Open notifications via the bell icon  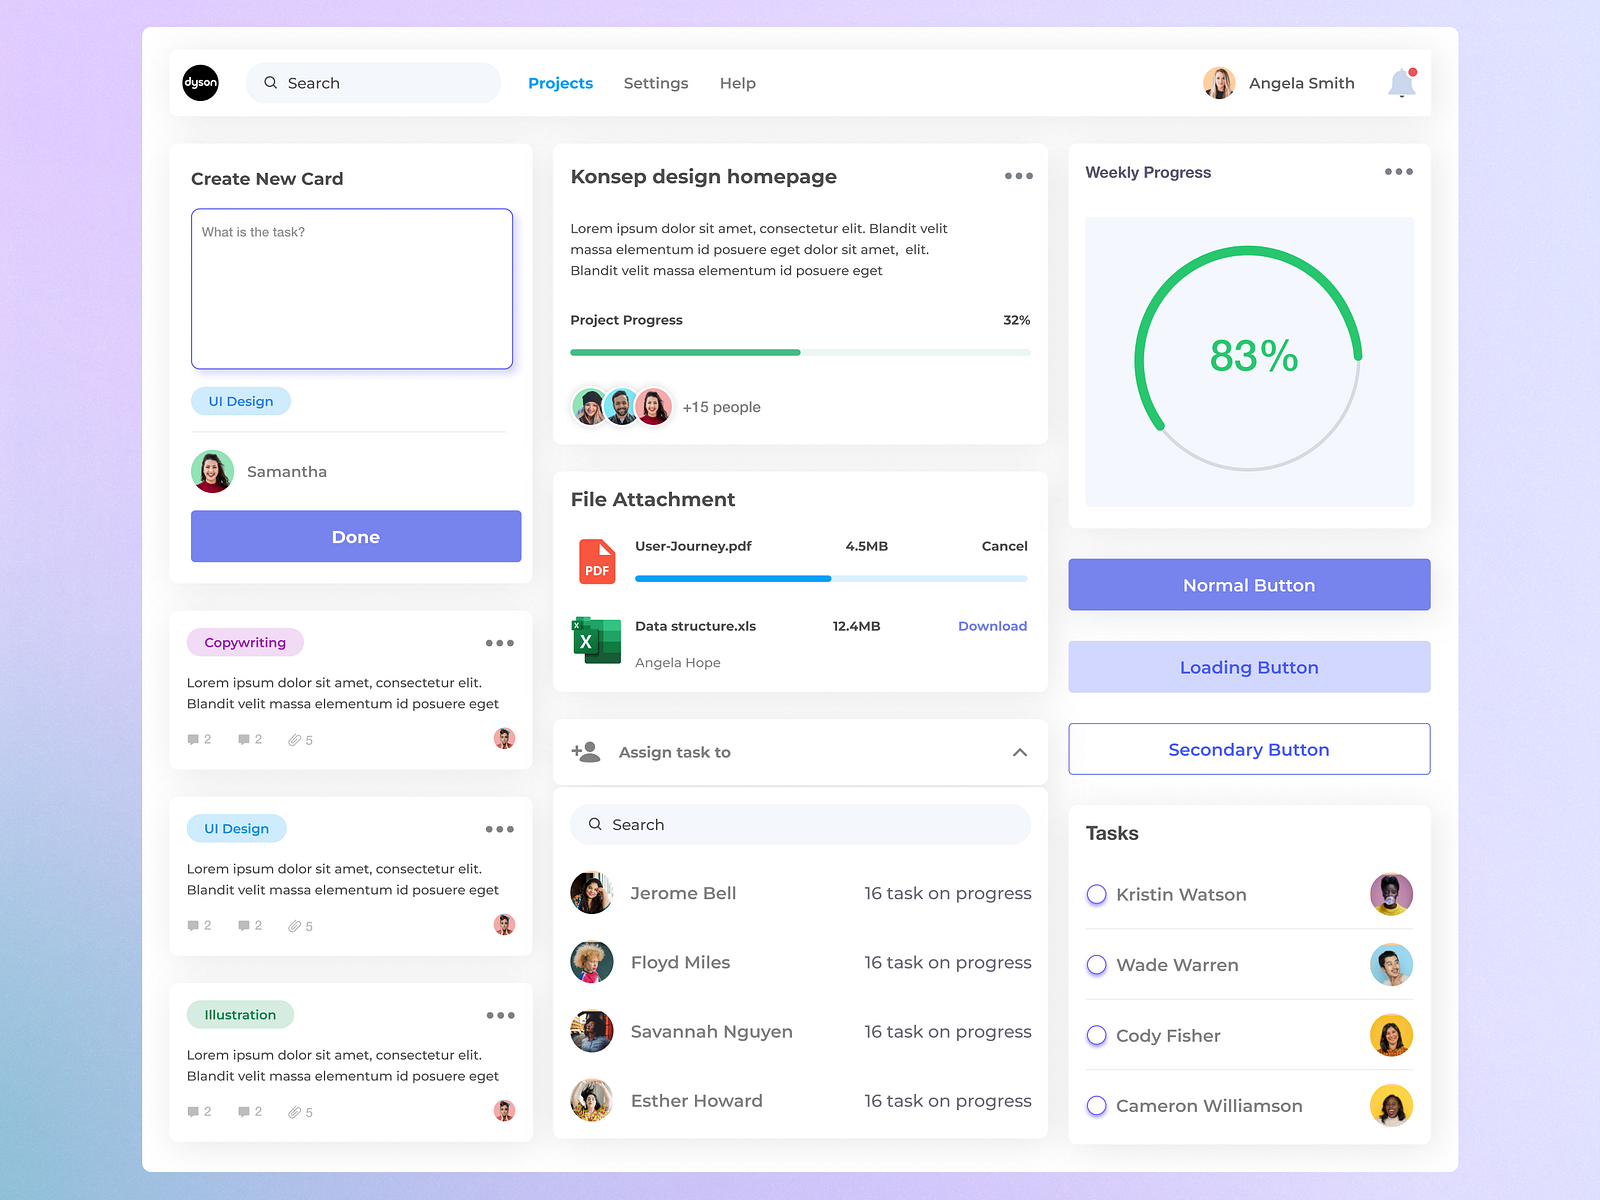1401,83
